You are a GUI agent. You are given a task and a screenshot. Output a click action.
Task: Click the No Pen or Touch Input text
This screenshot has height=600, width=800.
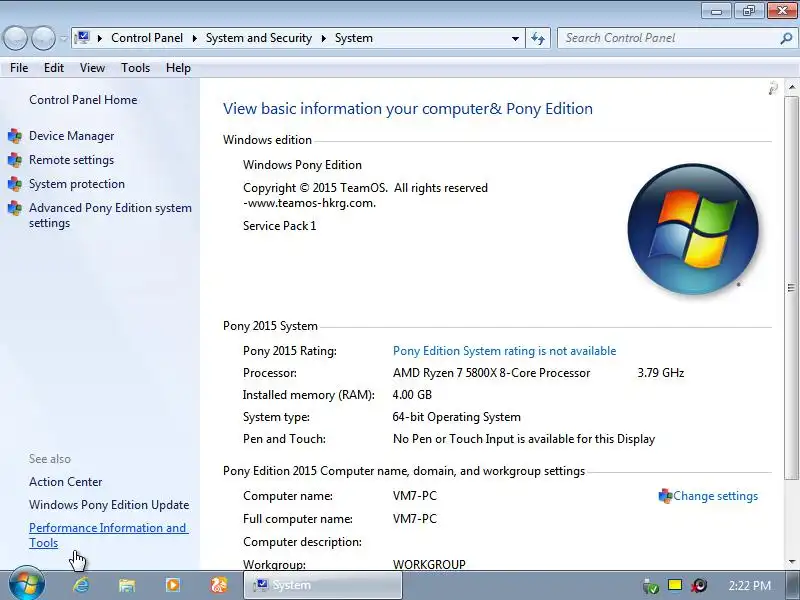coord(524,439)
